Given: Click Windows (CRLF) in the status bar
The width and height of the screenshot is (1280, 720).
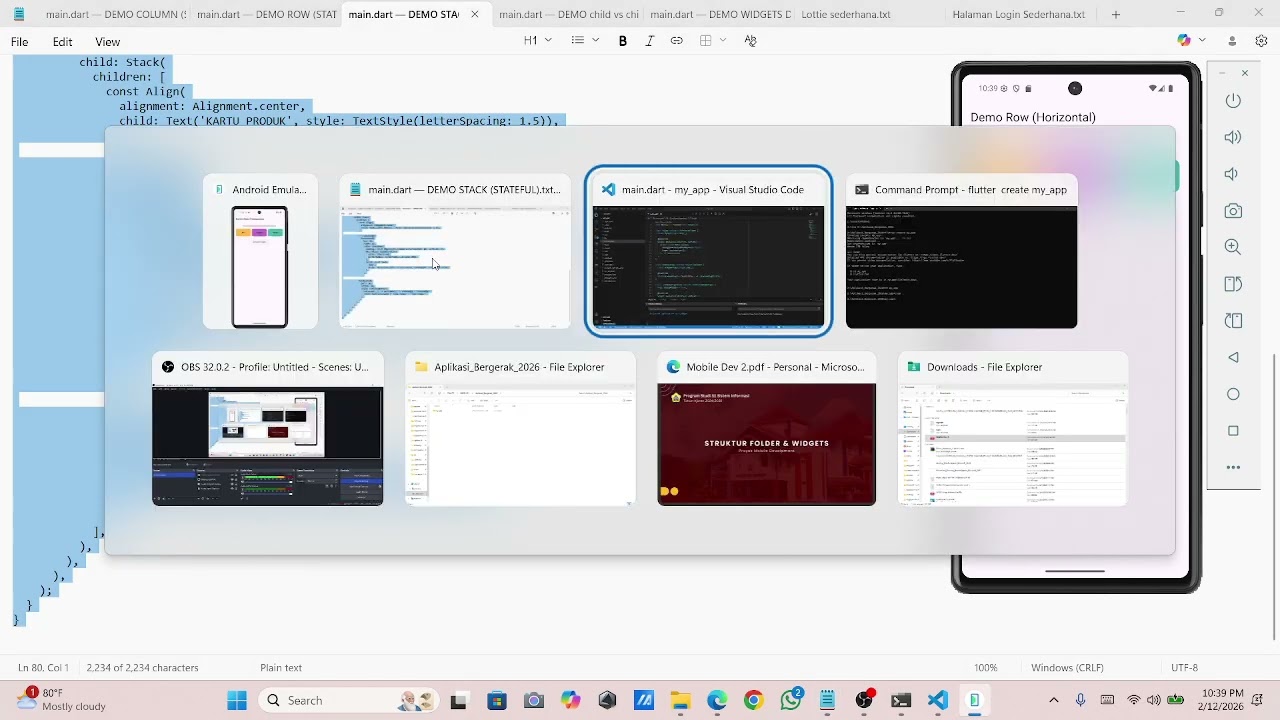Looking at the screenshot, I should pos(1067,668).
